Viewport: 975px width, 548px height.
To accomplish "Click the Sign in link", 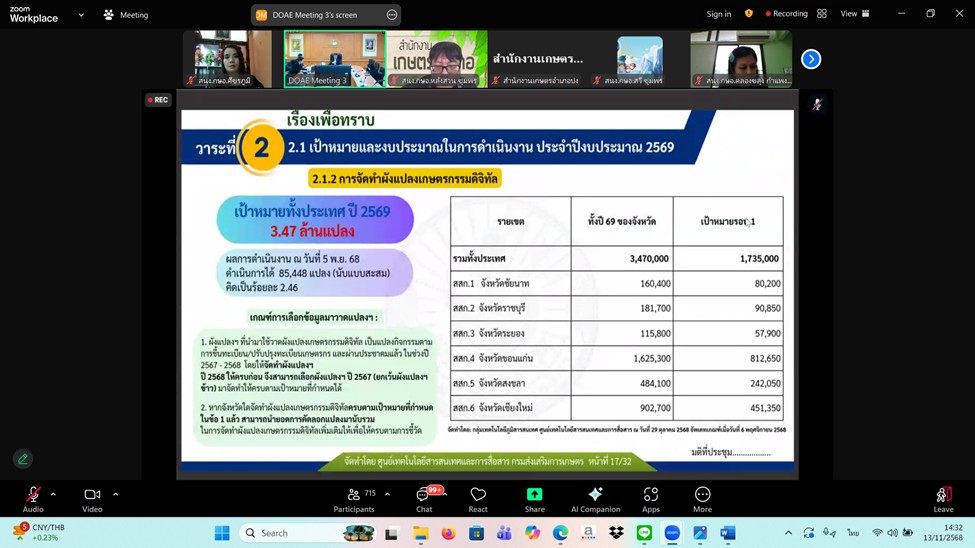I will pyautogui.click(x=718, y=14).
